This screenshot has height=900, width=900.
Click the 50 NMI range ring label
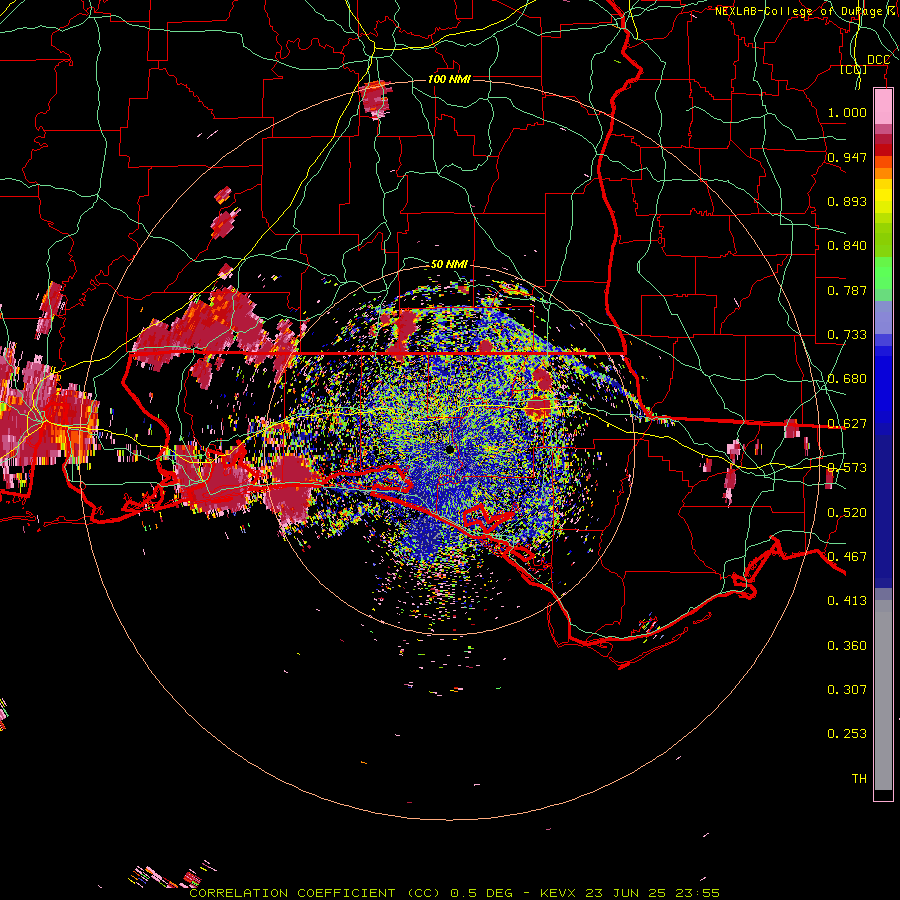[x=449, y=264]
